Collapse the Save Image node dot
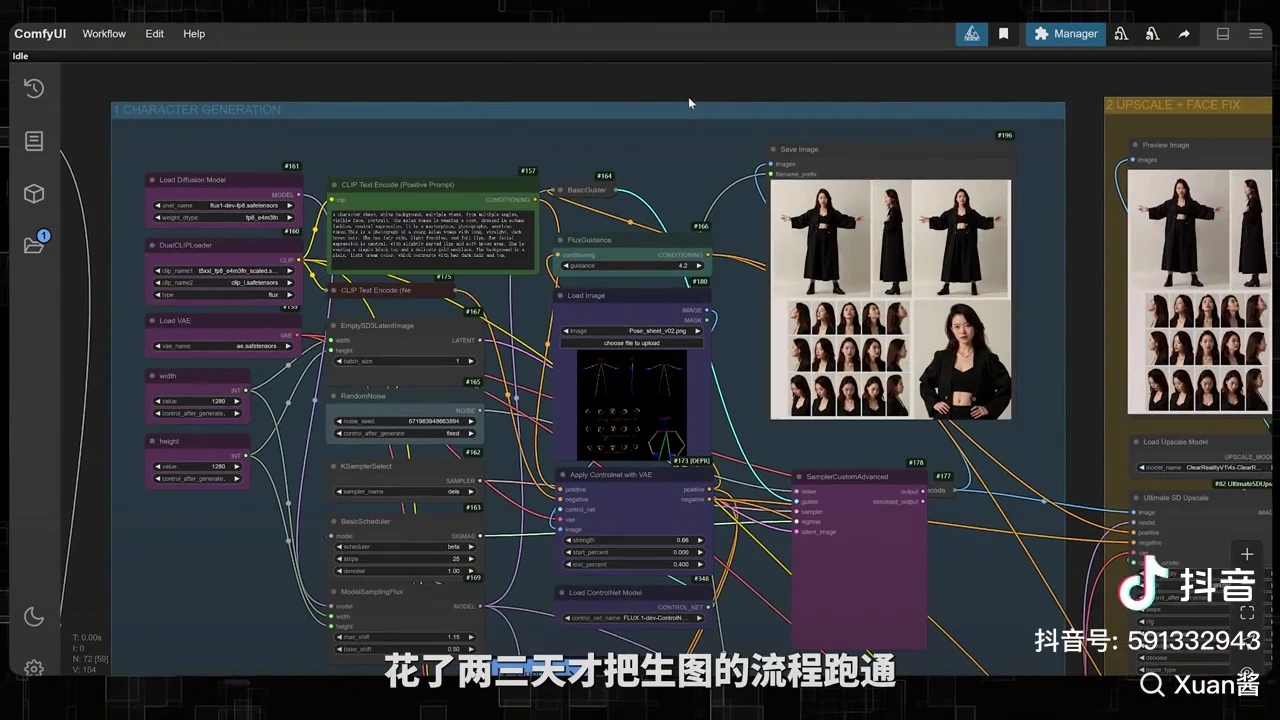 click(x=773, y=149)
